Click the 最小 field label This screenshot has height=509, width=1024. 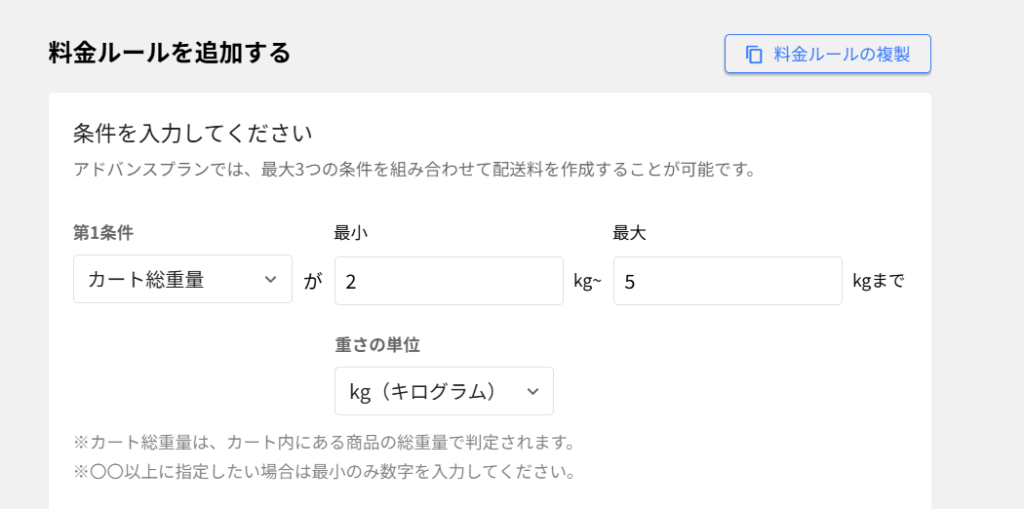[x=346, y=233]
